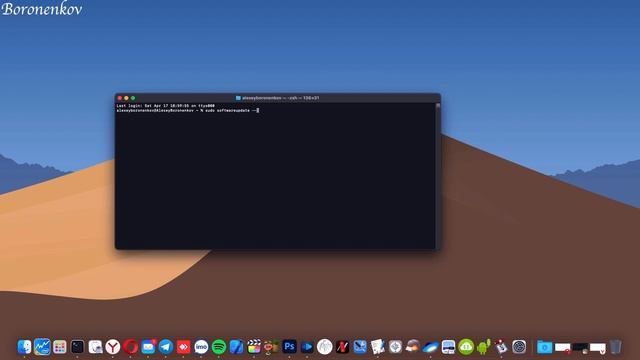The width and height of the screenshot is (640, 360).
Task: Open the green cloud download app
Action: [x=466, y=347]
